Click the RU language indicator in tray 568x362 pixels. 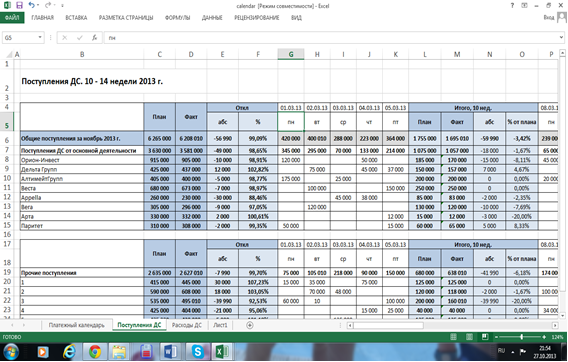tap(501, 351)
